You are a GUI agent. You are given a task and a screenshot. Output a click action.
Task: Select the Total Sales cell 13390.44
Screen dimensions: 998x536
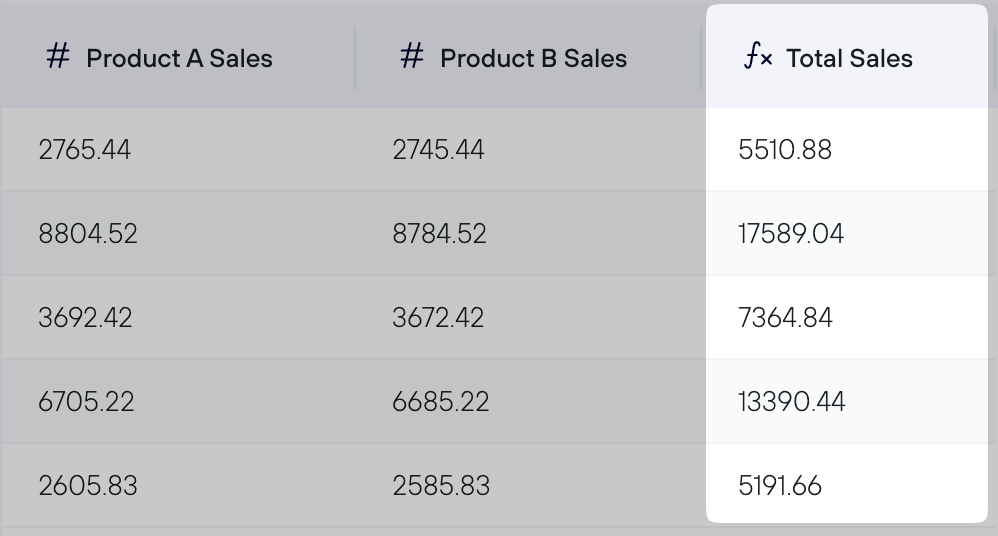pos(847,402)
